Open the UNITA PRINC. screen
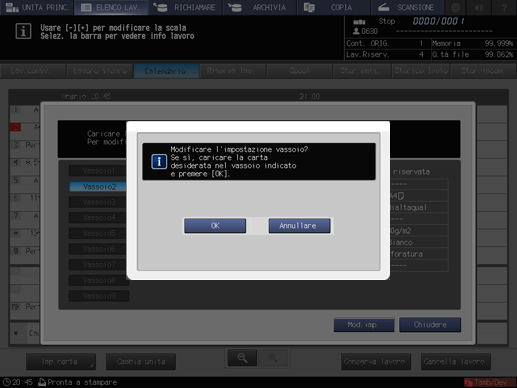This screenshot has width=517, height=388. 37,7
